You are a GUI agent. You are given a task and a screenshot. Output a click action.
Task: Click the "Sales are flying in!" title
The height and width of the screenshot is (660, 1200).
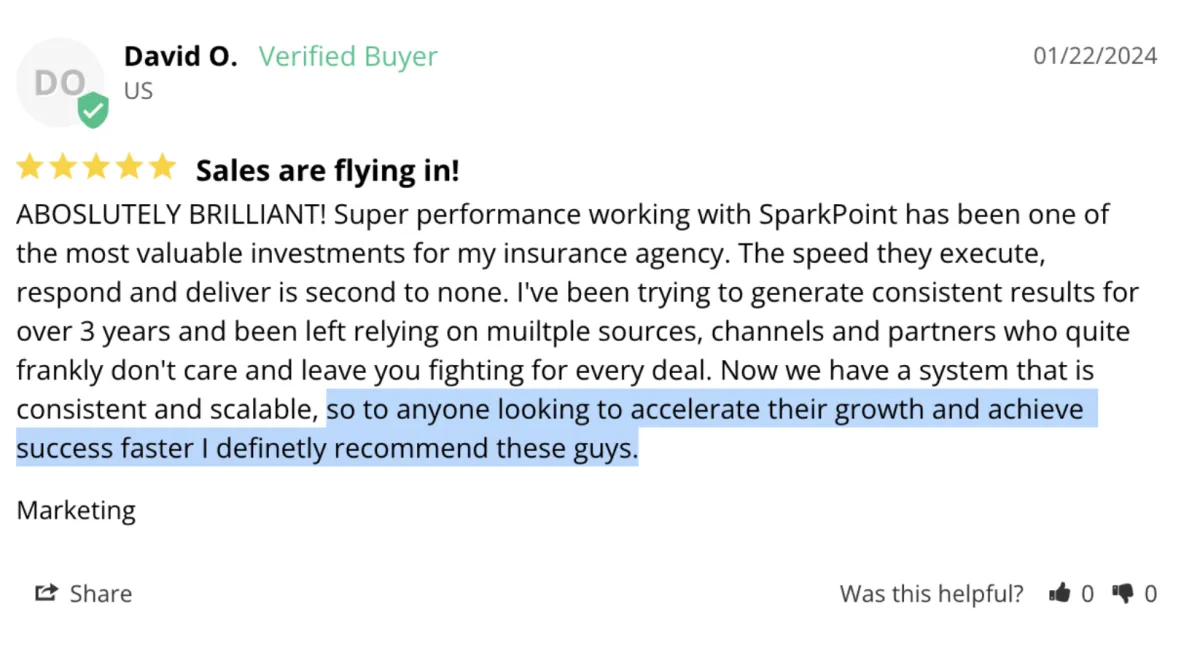[x=327, y=171]
